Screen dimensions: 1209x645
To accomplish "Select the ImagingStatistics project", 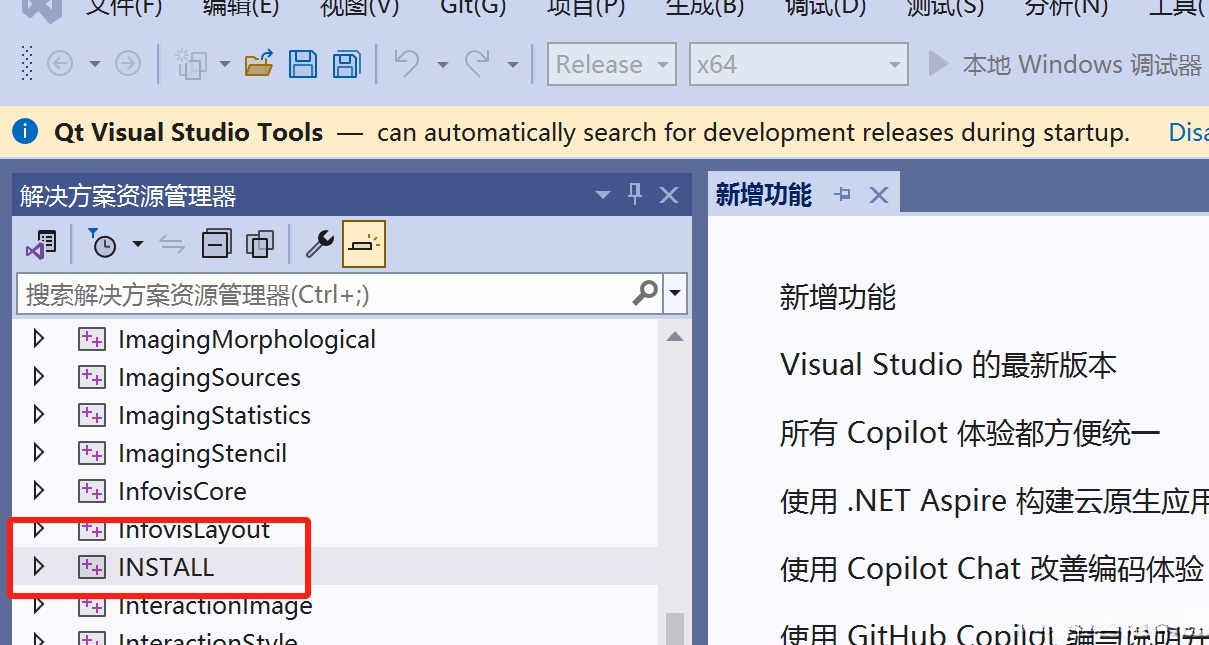I will point(214,415).
